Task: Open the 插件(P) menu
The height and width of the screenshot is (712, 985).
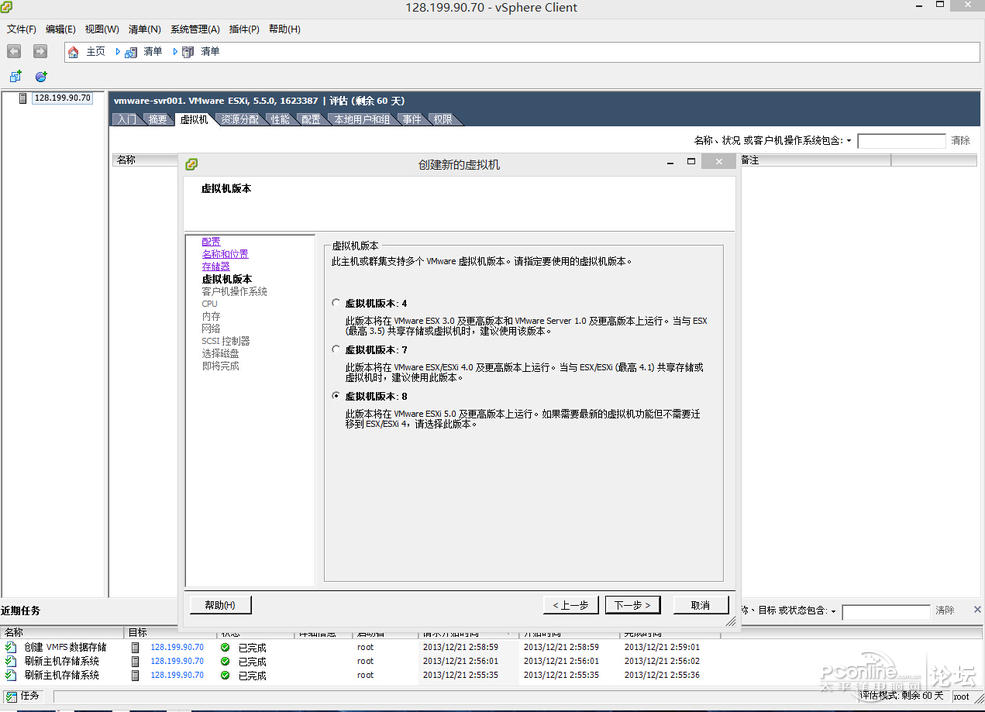Action: [244, 29]
